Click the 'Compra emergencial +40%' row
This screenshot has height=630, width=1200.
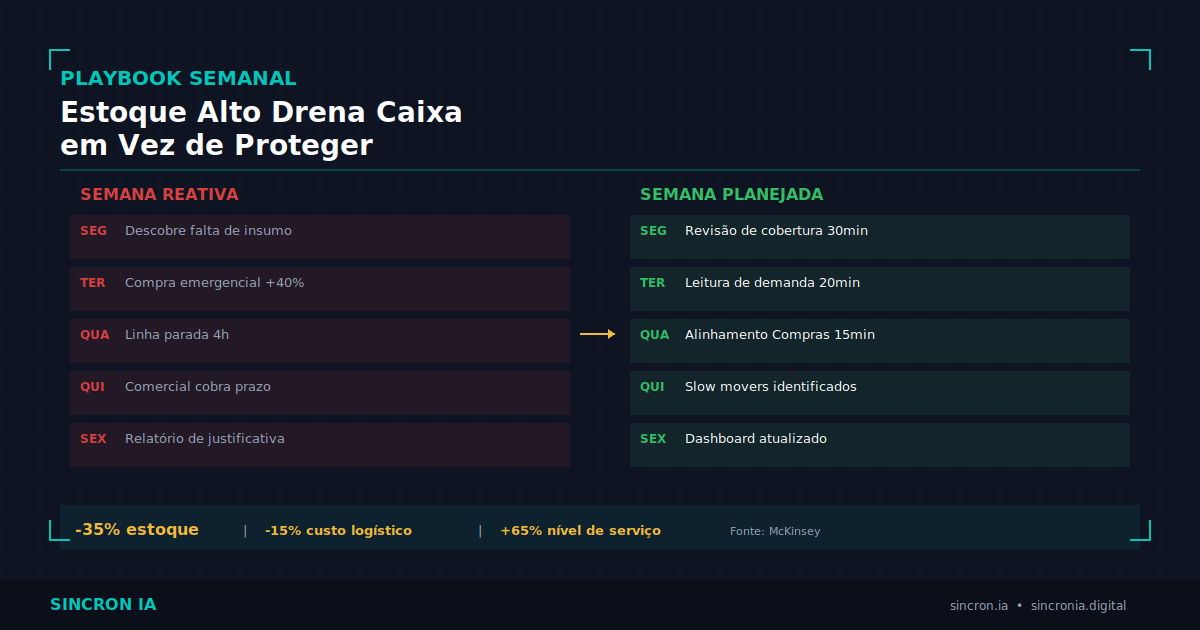coord(320,289)
